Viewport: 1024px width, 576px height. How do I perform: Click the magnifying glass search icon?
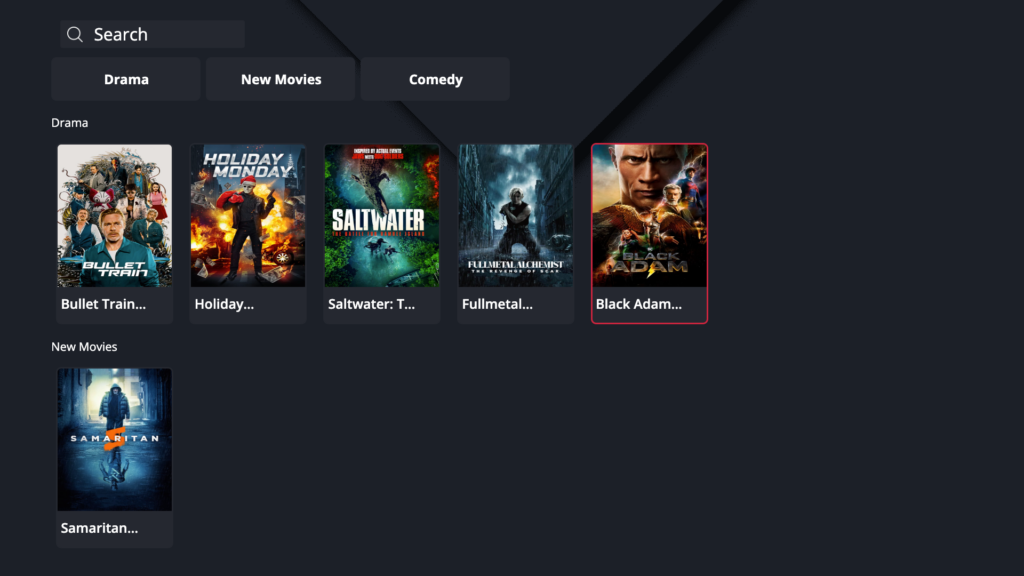click(75, 35)
